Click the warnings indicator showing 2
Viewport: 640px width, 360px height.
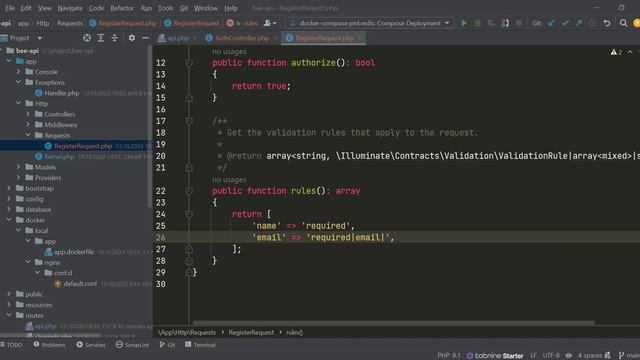616,52
